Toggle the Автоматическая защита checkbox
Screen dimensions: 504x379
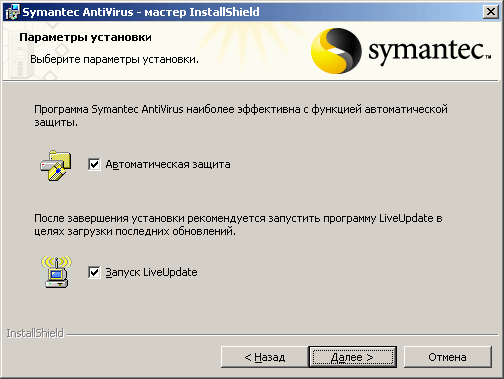coord(94,164)
